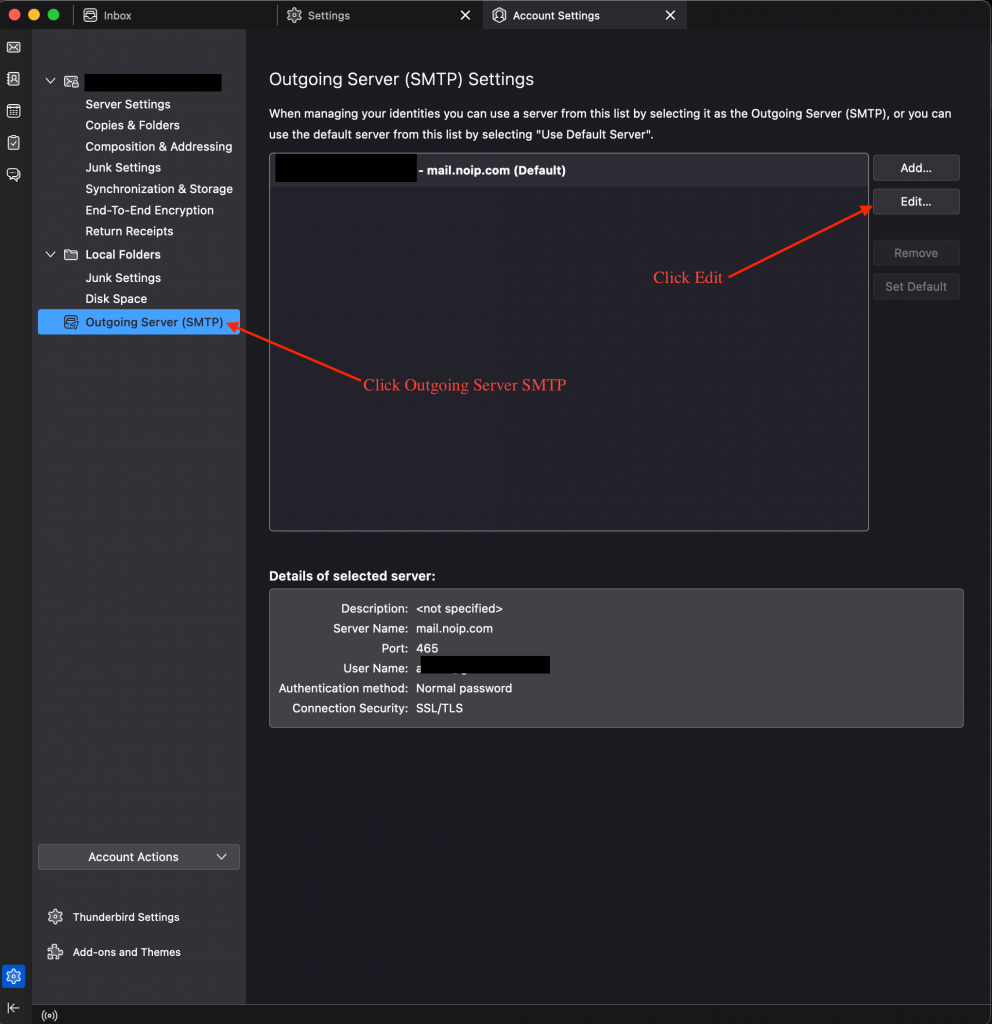Collapse the spaces toolbar arrow icon
Screen dimensions: 992x1024
pyautogui.click(x=13, y=1008)
